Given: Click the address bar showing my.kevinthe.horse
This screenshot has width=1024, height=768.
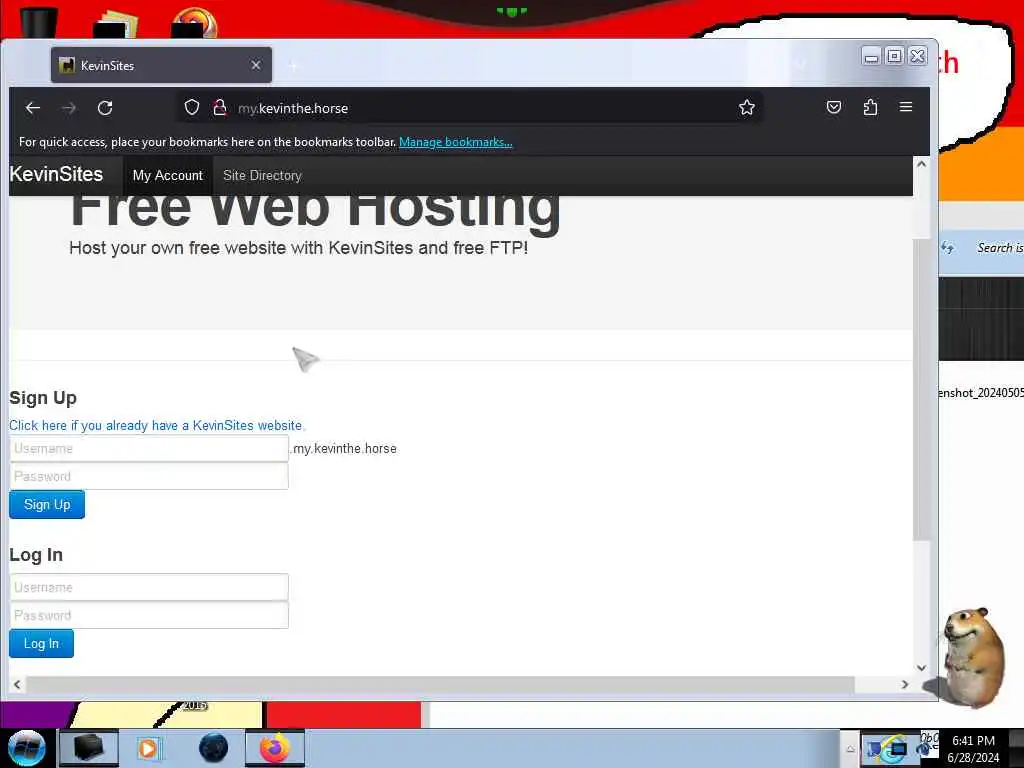Looking at the screenshot, I should 470,108.
